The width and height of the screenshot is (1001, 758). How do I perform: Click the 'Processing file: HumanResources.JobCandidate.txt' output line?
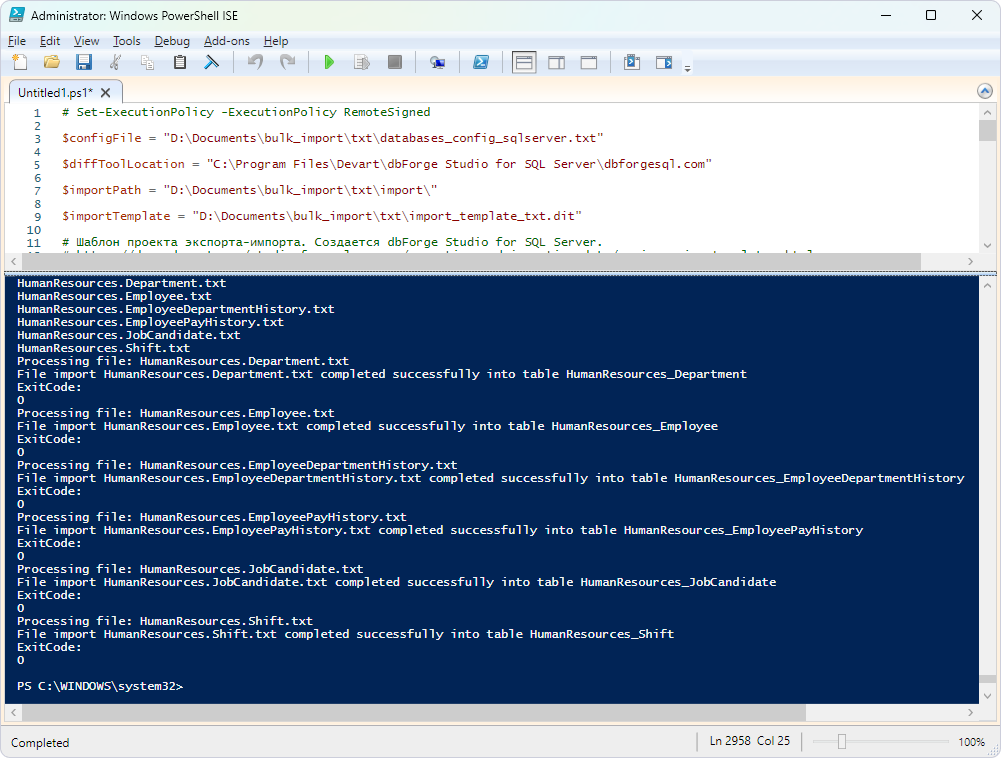[190, 569]
